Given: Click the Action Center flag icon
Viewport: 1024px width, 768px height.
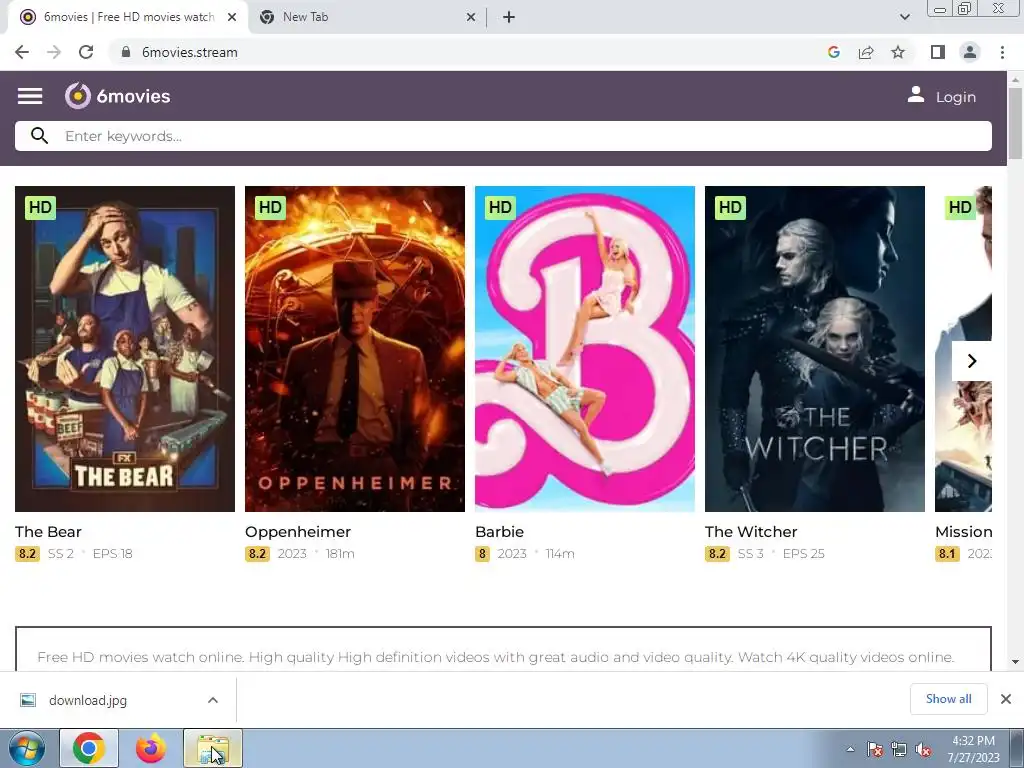Looking at the screenshot, I should click(874, 749).
